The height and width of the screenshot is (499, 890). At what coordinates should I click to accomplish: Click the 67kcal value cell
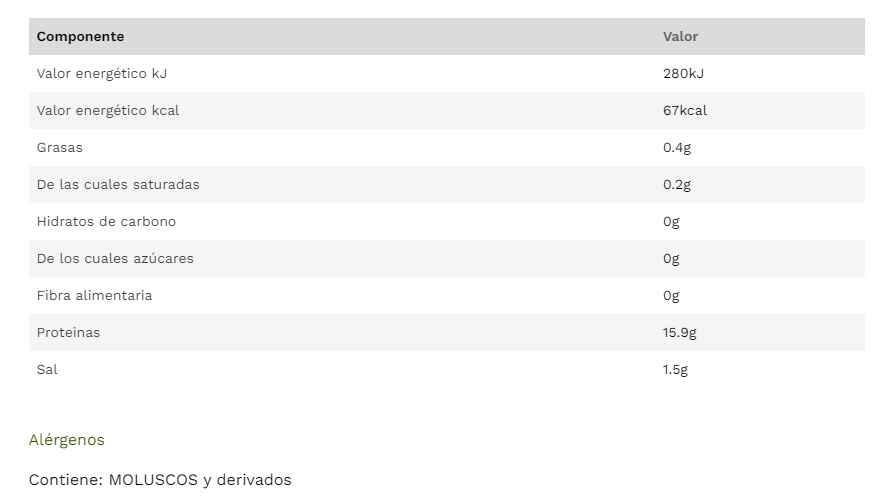[684, 110]
